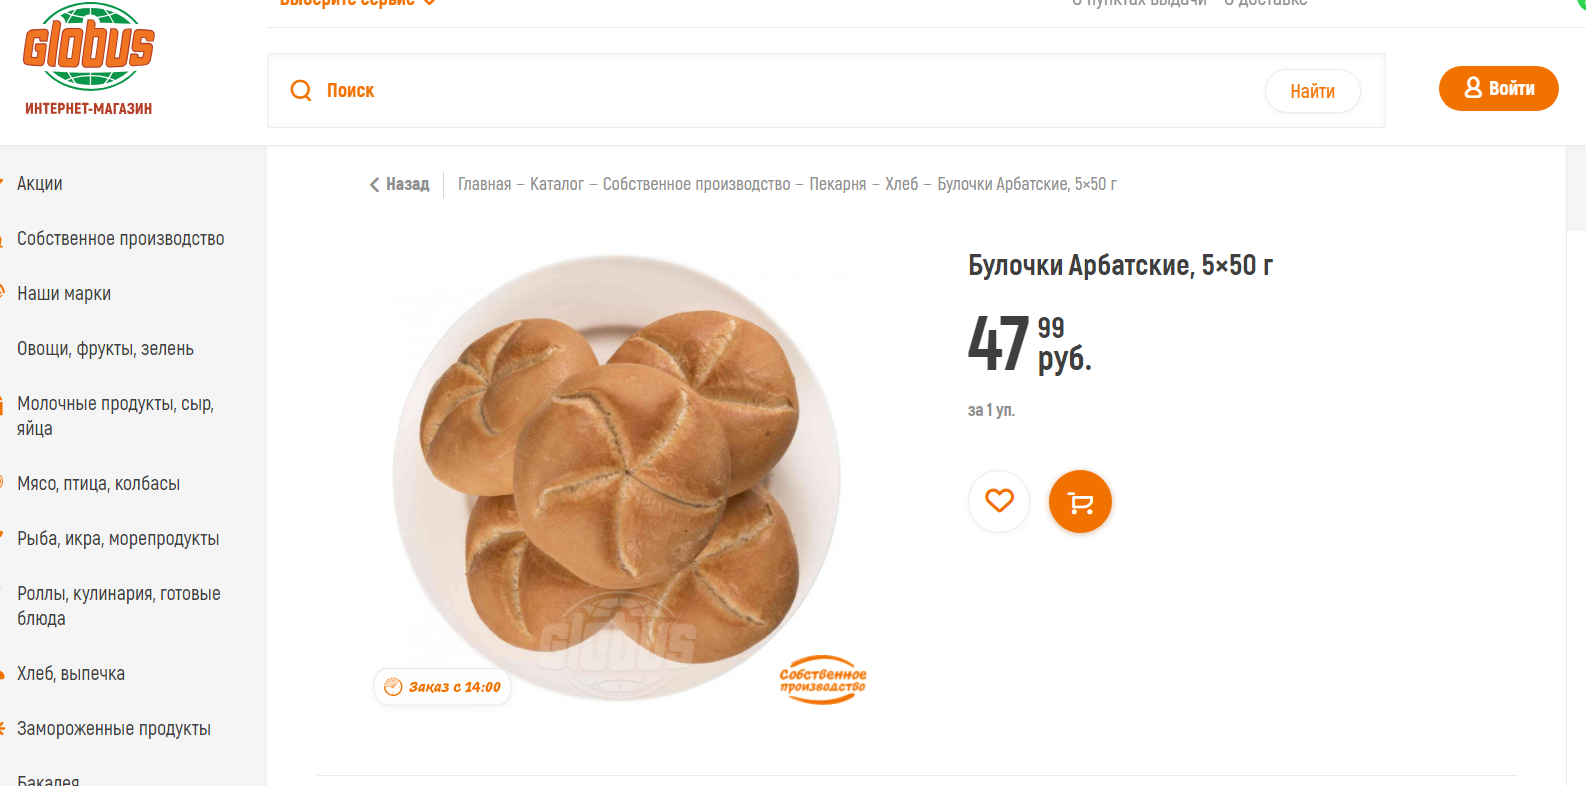Click the Найти search button
The width and height of the screenshot is (1586, 786).
(x=1312, y=91)
